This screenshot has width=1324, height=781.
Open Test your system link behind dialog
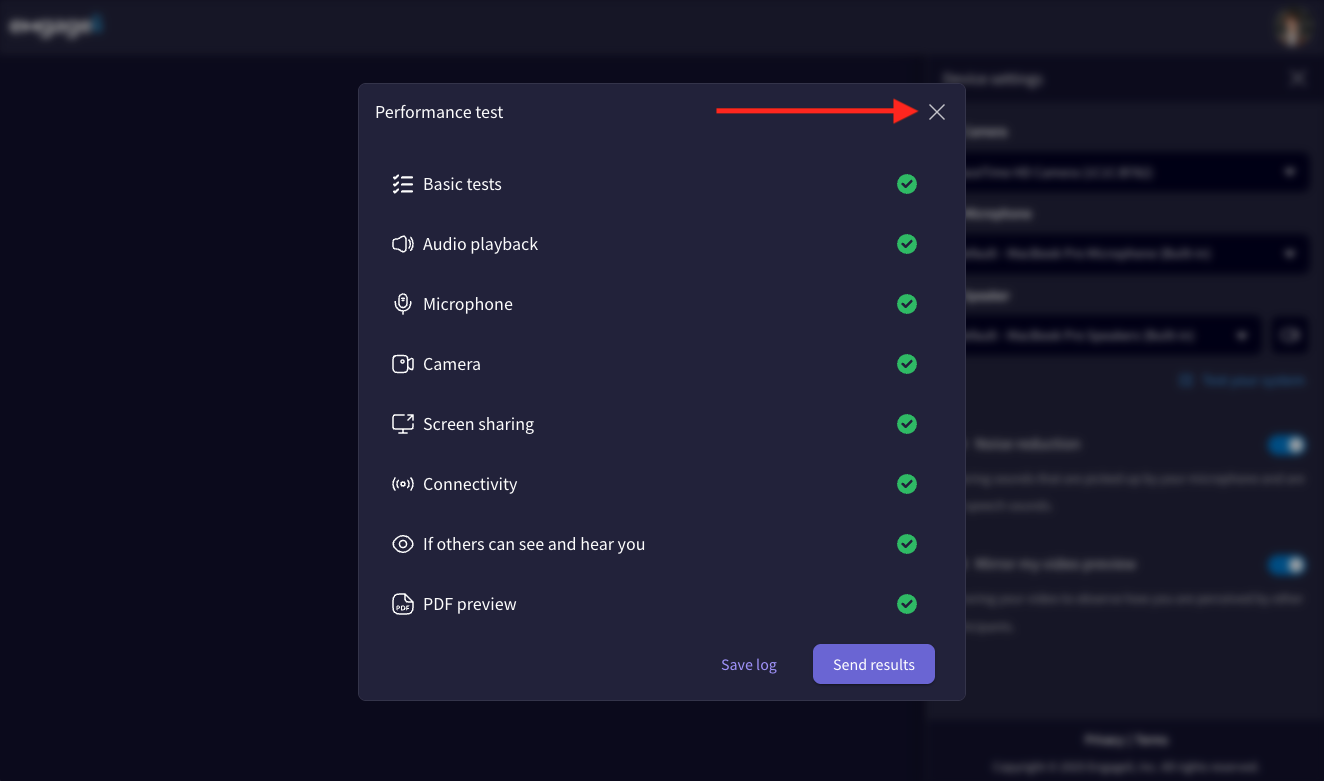point(1243,381)
